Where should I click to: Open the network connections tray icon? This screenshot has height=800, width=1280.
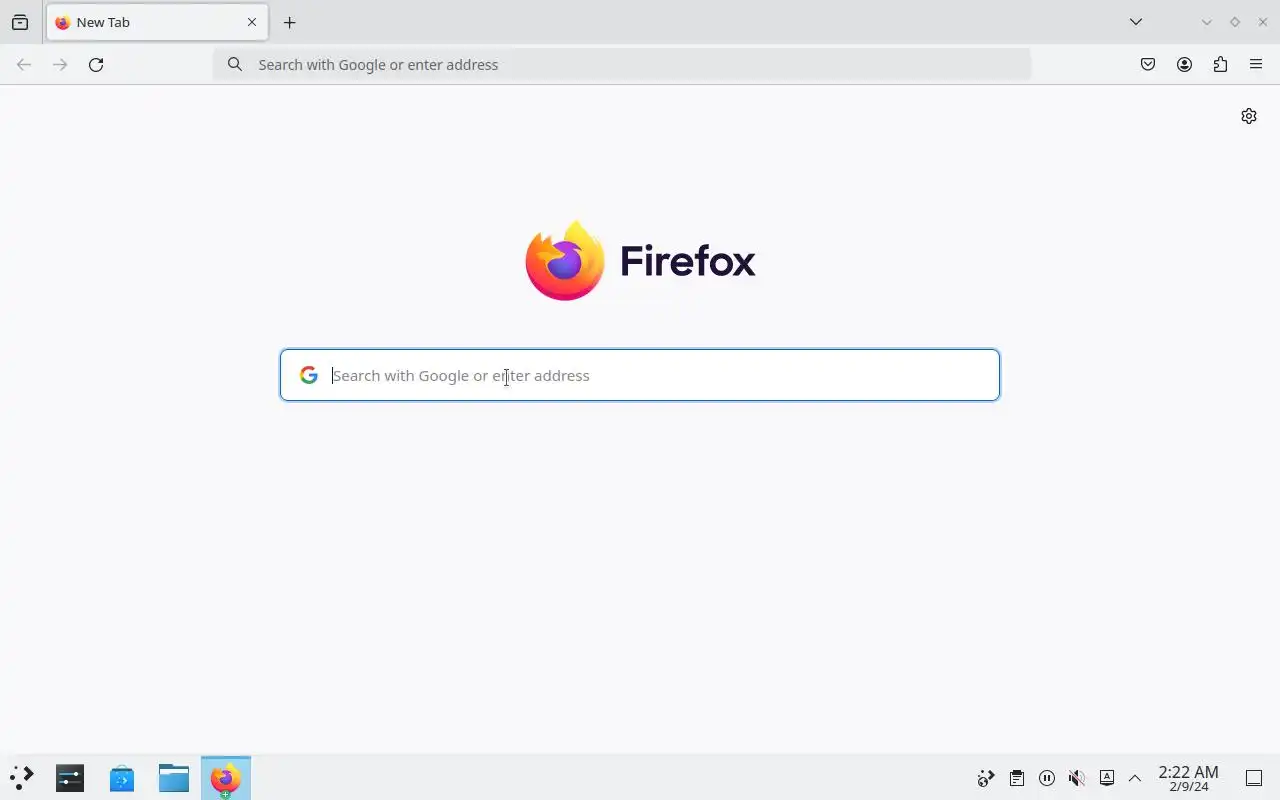click(x=986, y=778)
